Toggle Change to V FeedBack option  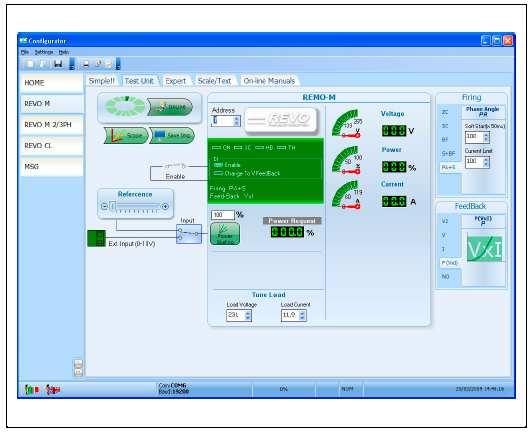(x=246, y=173)
